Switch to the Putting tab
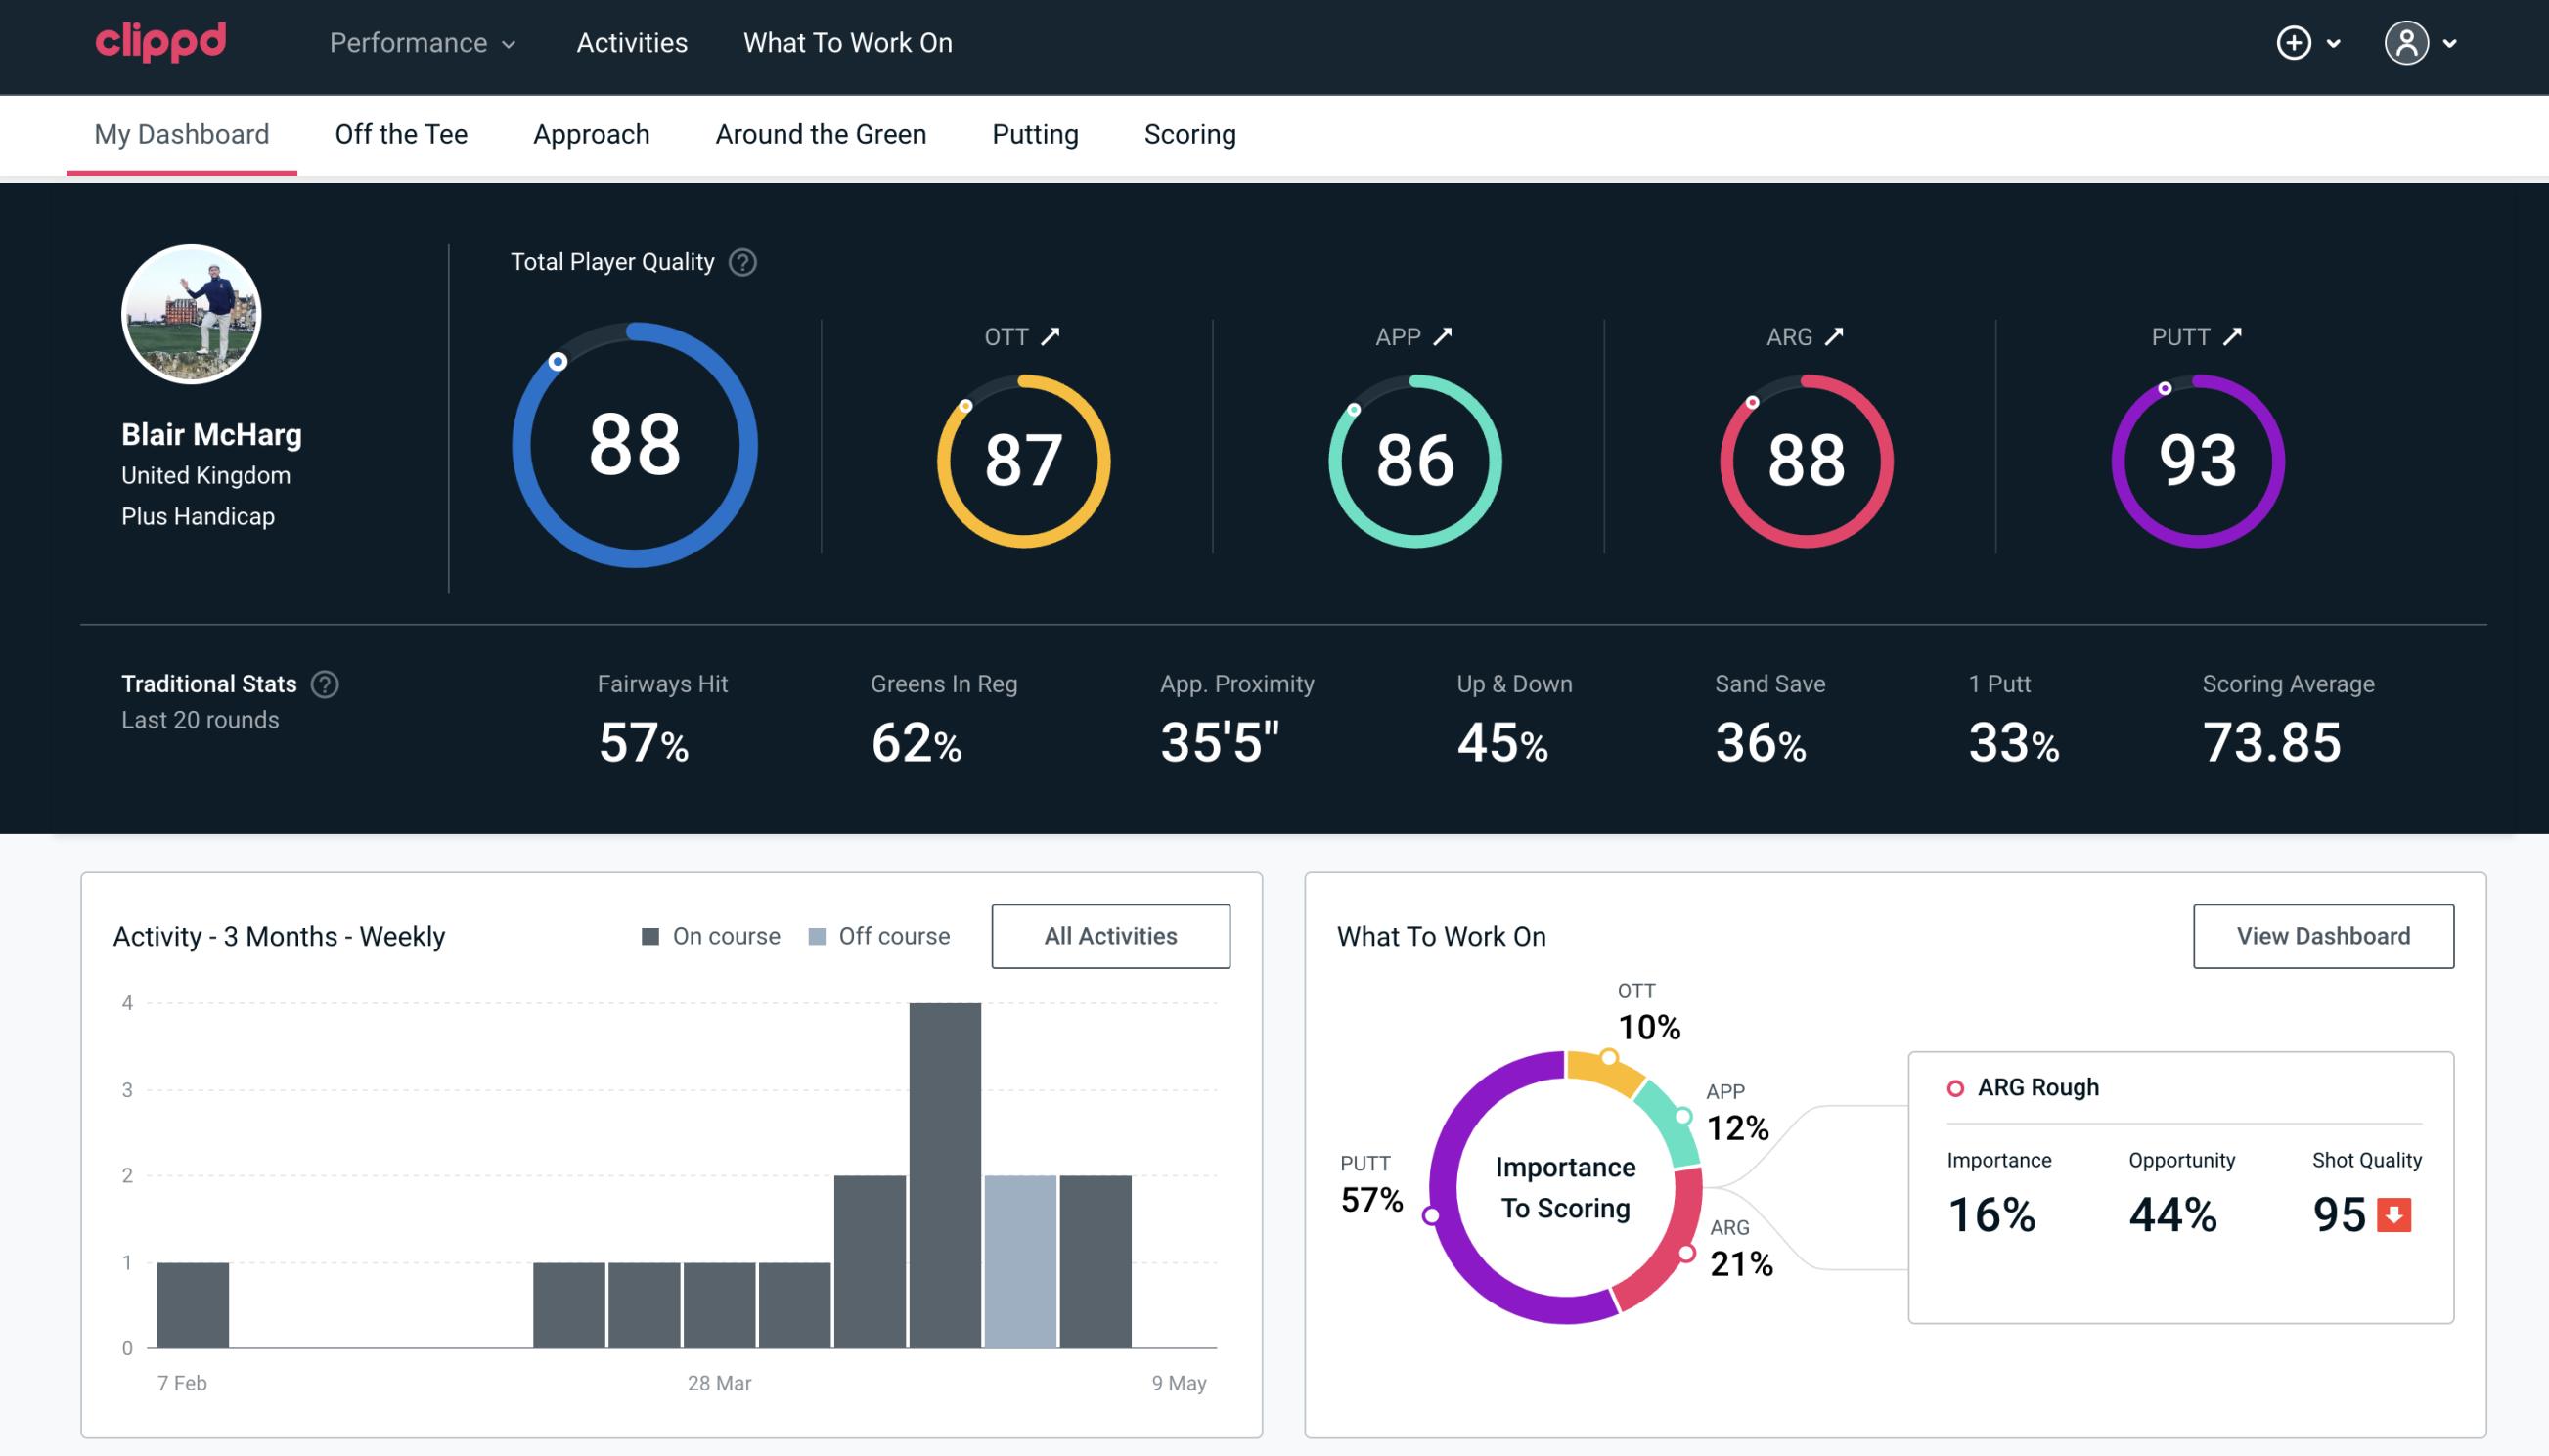This screenshot has width=2549, height=1456. [1035, 135]
